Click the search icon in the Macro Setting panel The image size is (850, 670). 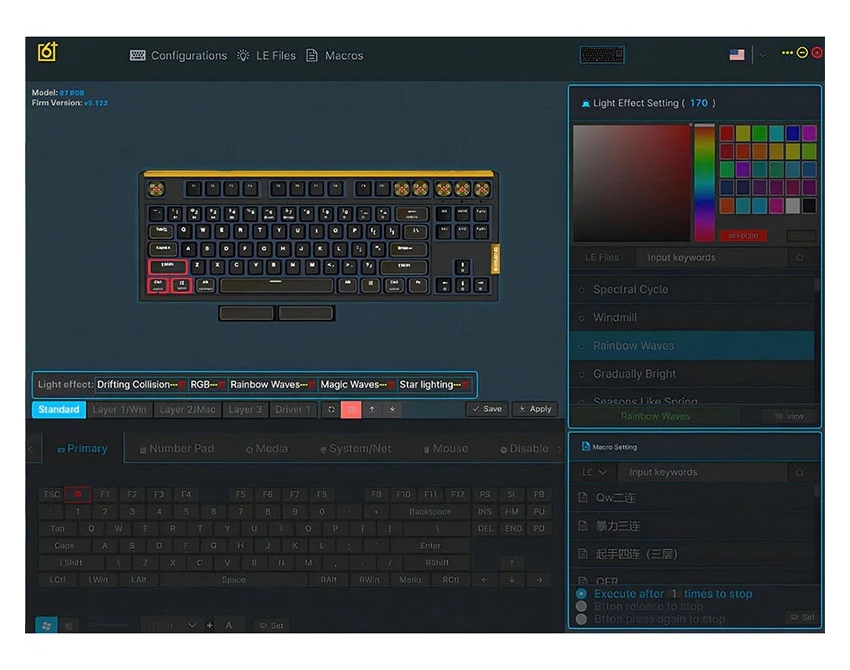click(800, 472)
